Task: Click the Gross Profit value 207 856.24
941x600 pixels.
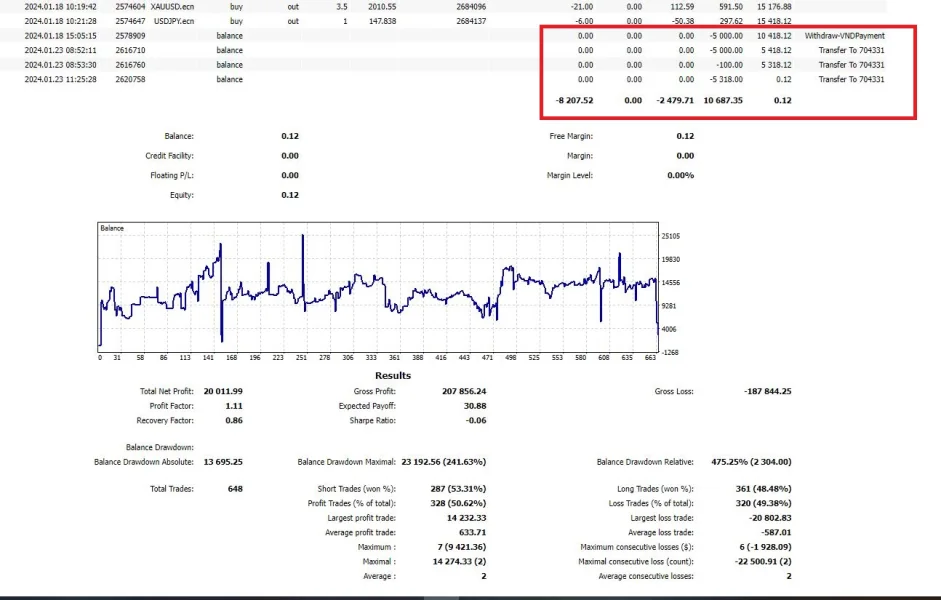Action: [x=462, y=391]
